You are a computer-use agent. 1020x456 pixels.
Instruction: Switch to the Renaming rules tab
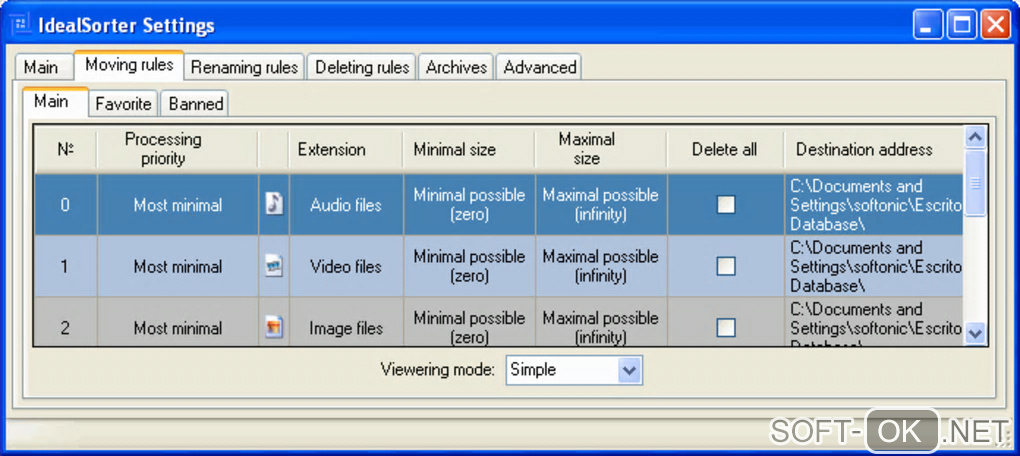tap(244, 68)
